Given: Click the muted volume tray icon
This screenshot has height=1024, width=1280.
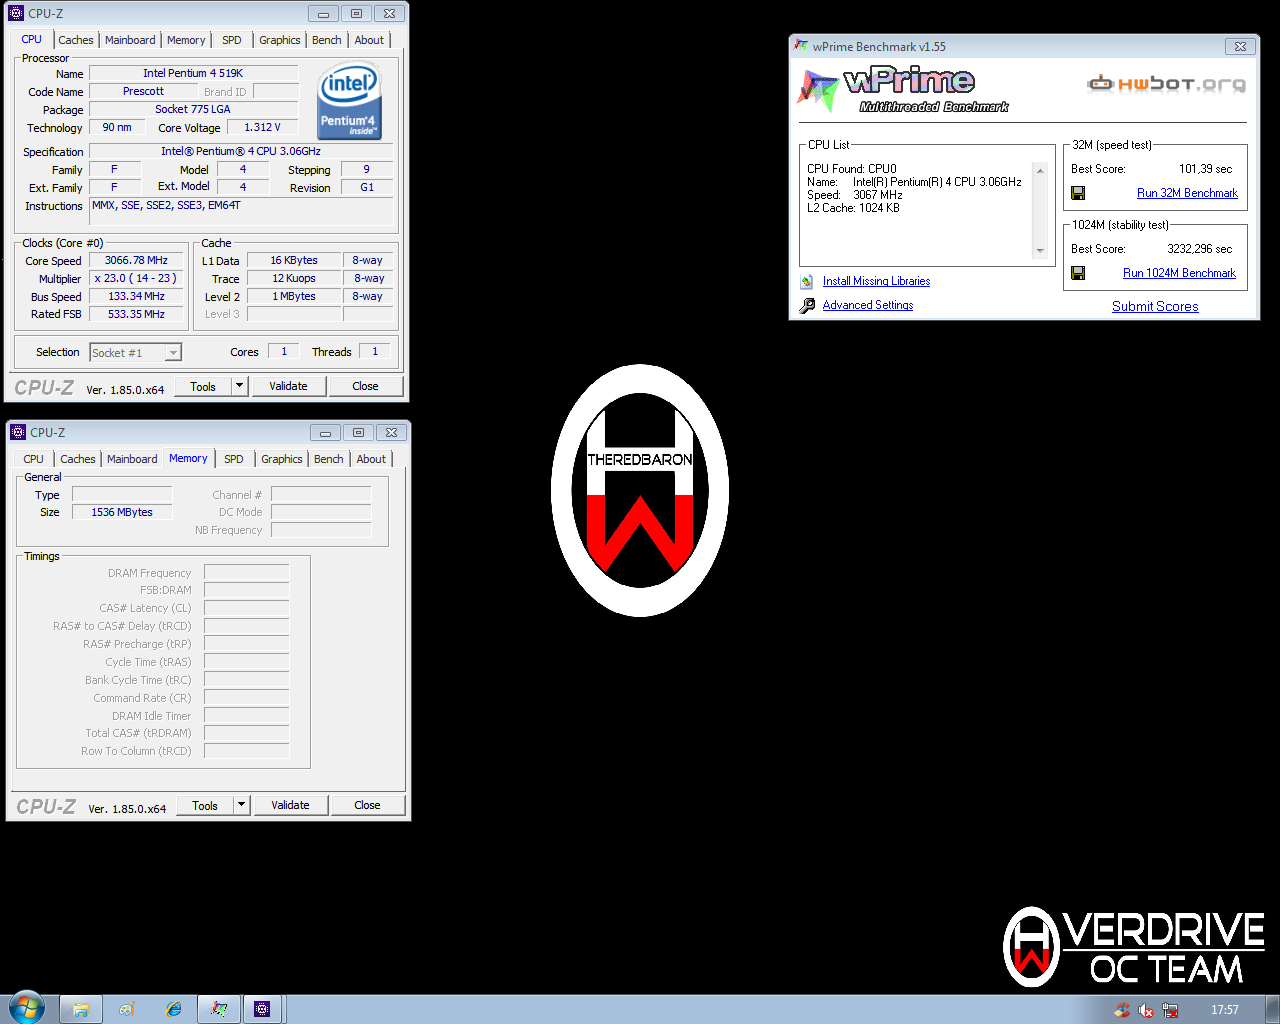Looking at the screenshot, I should click(x=1146, y=1010).
